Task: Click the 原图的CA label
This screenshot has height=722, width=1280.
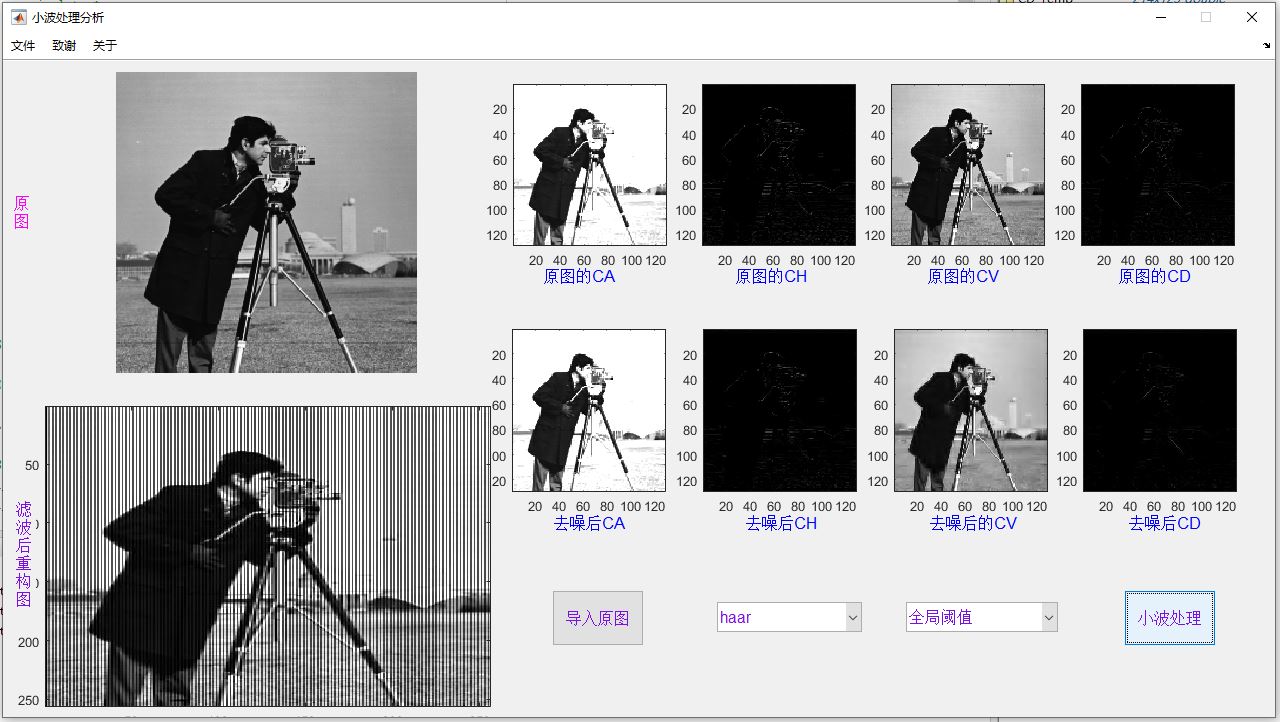Action: (x=579, y=277)
